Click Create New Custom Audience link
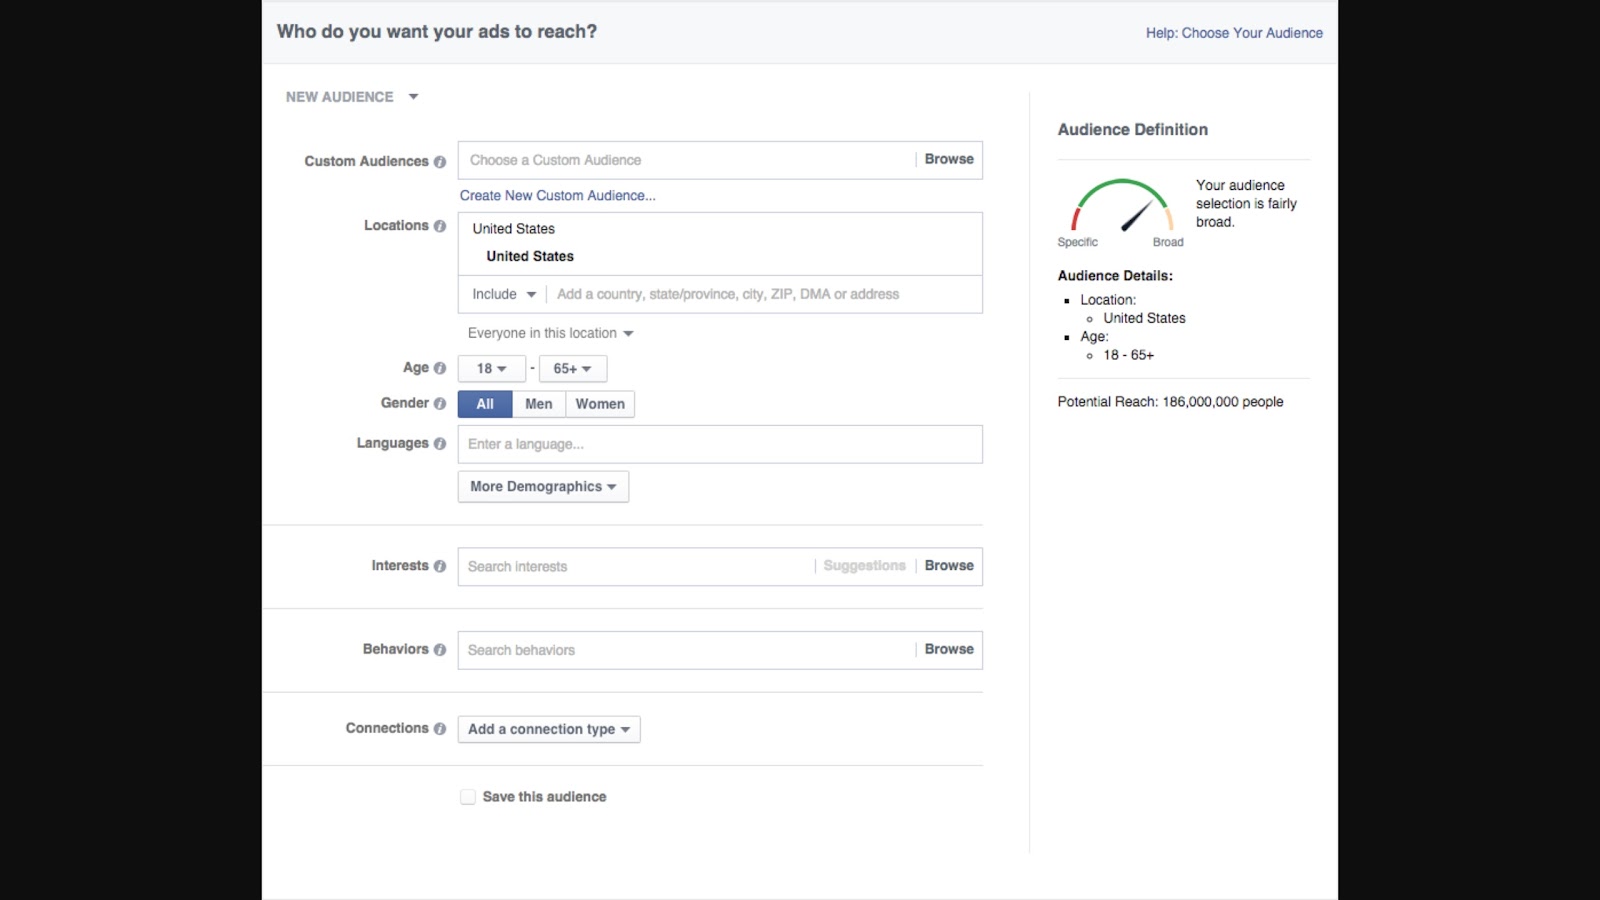This screenshot has width=1600, height=900. [x=557, y=196]
